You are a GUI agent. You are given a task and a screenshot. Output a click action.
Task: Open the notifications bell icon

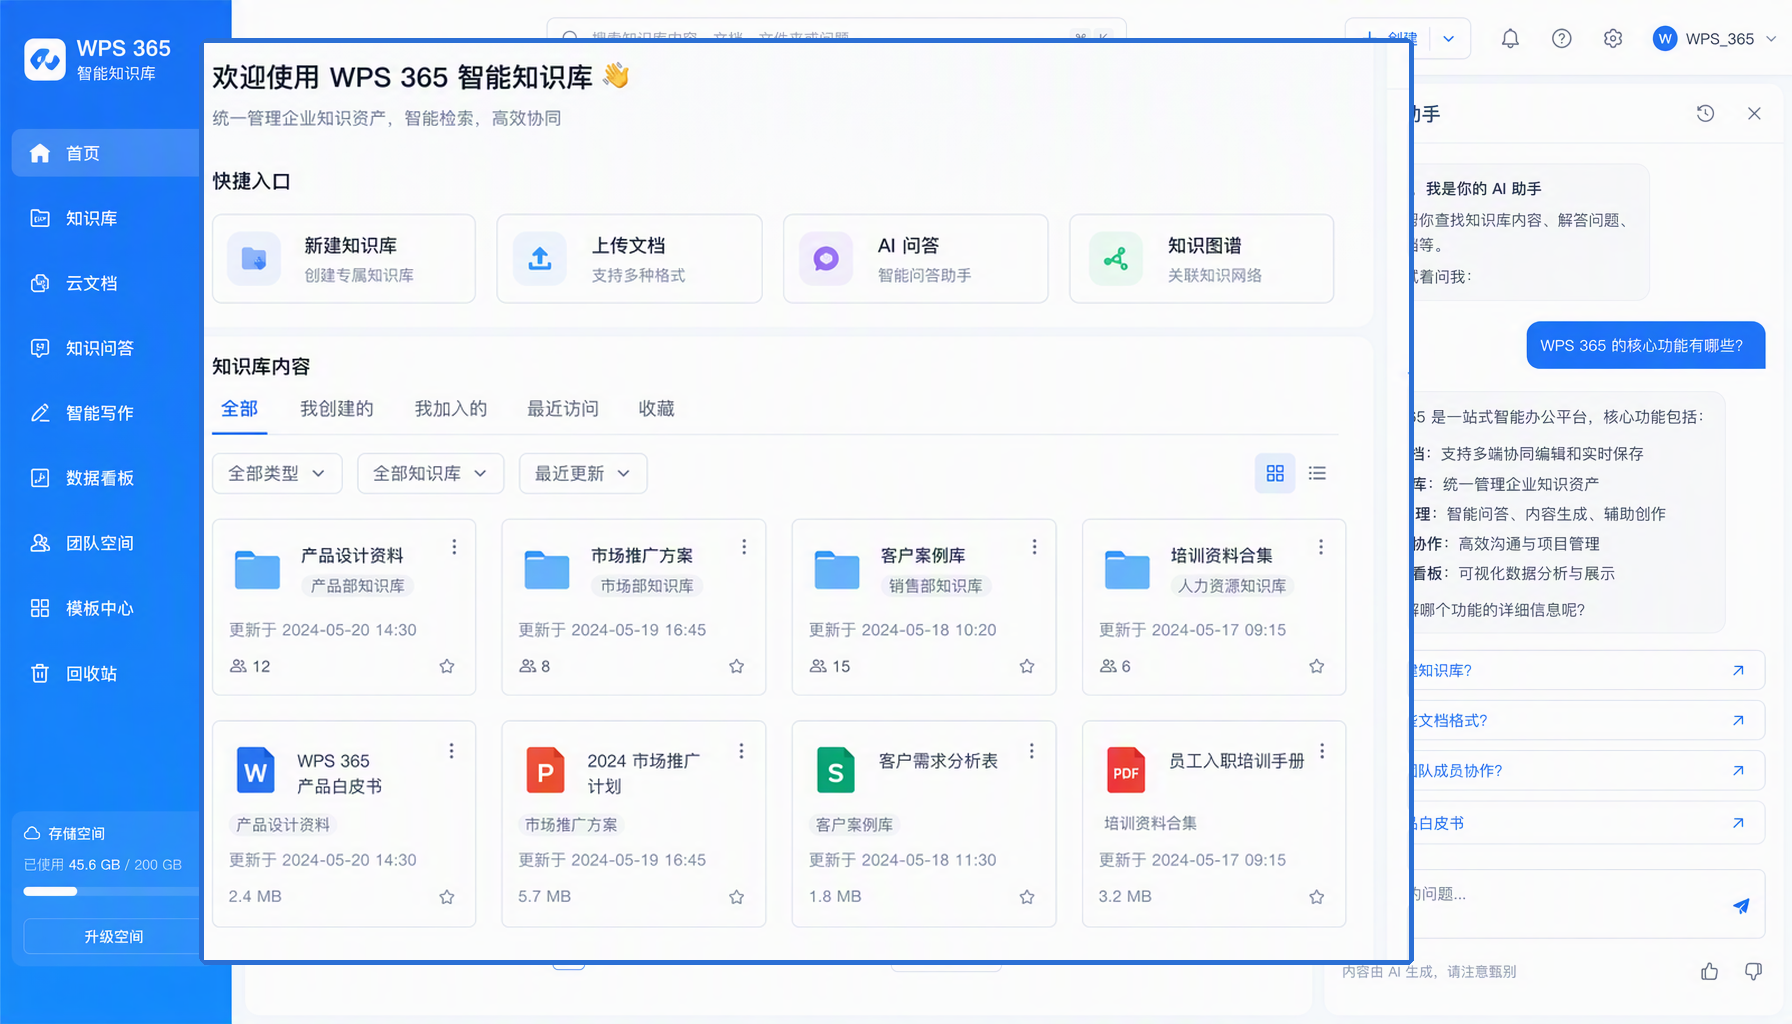[1510, 39]
